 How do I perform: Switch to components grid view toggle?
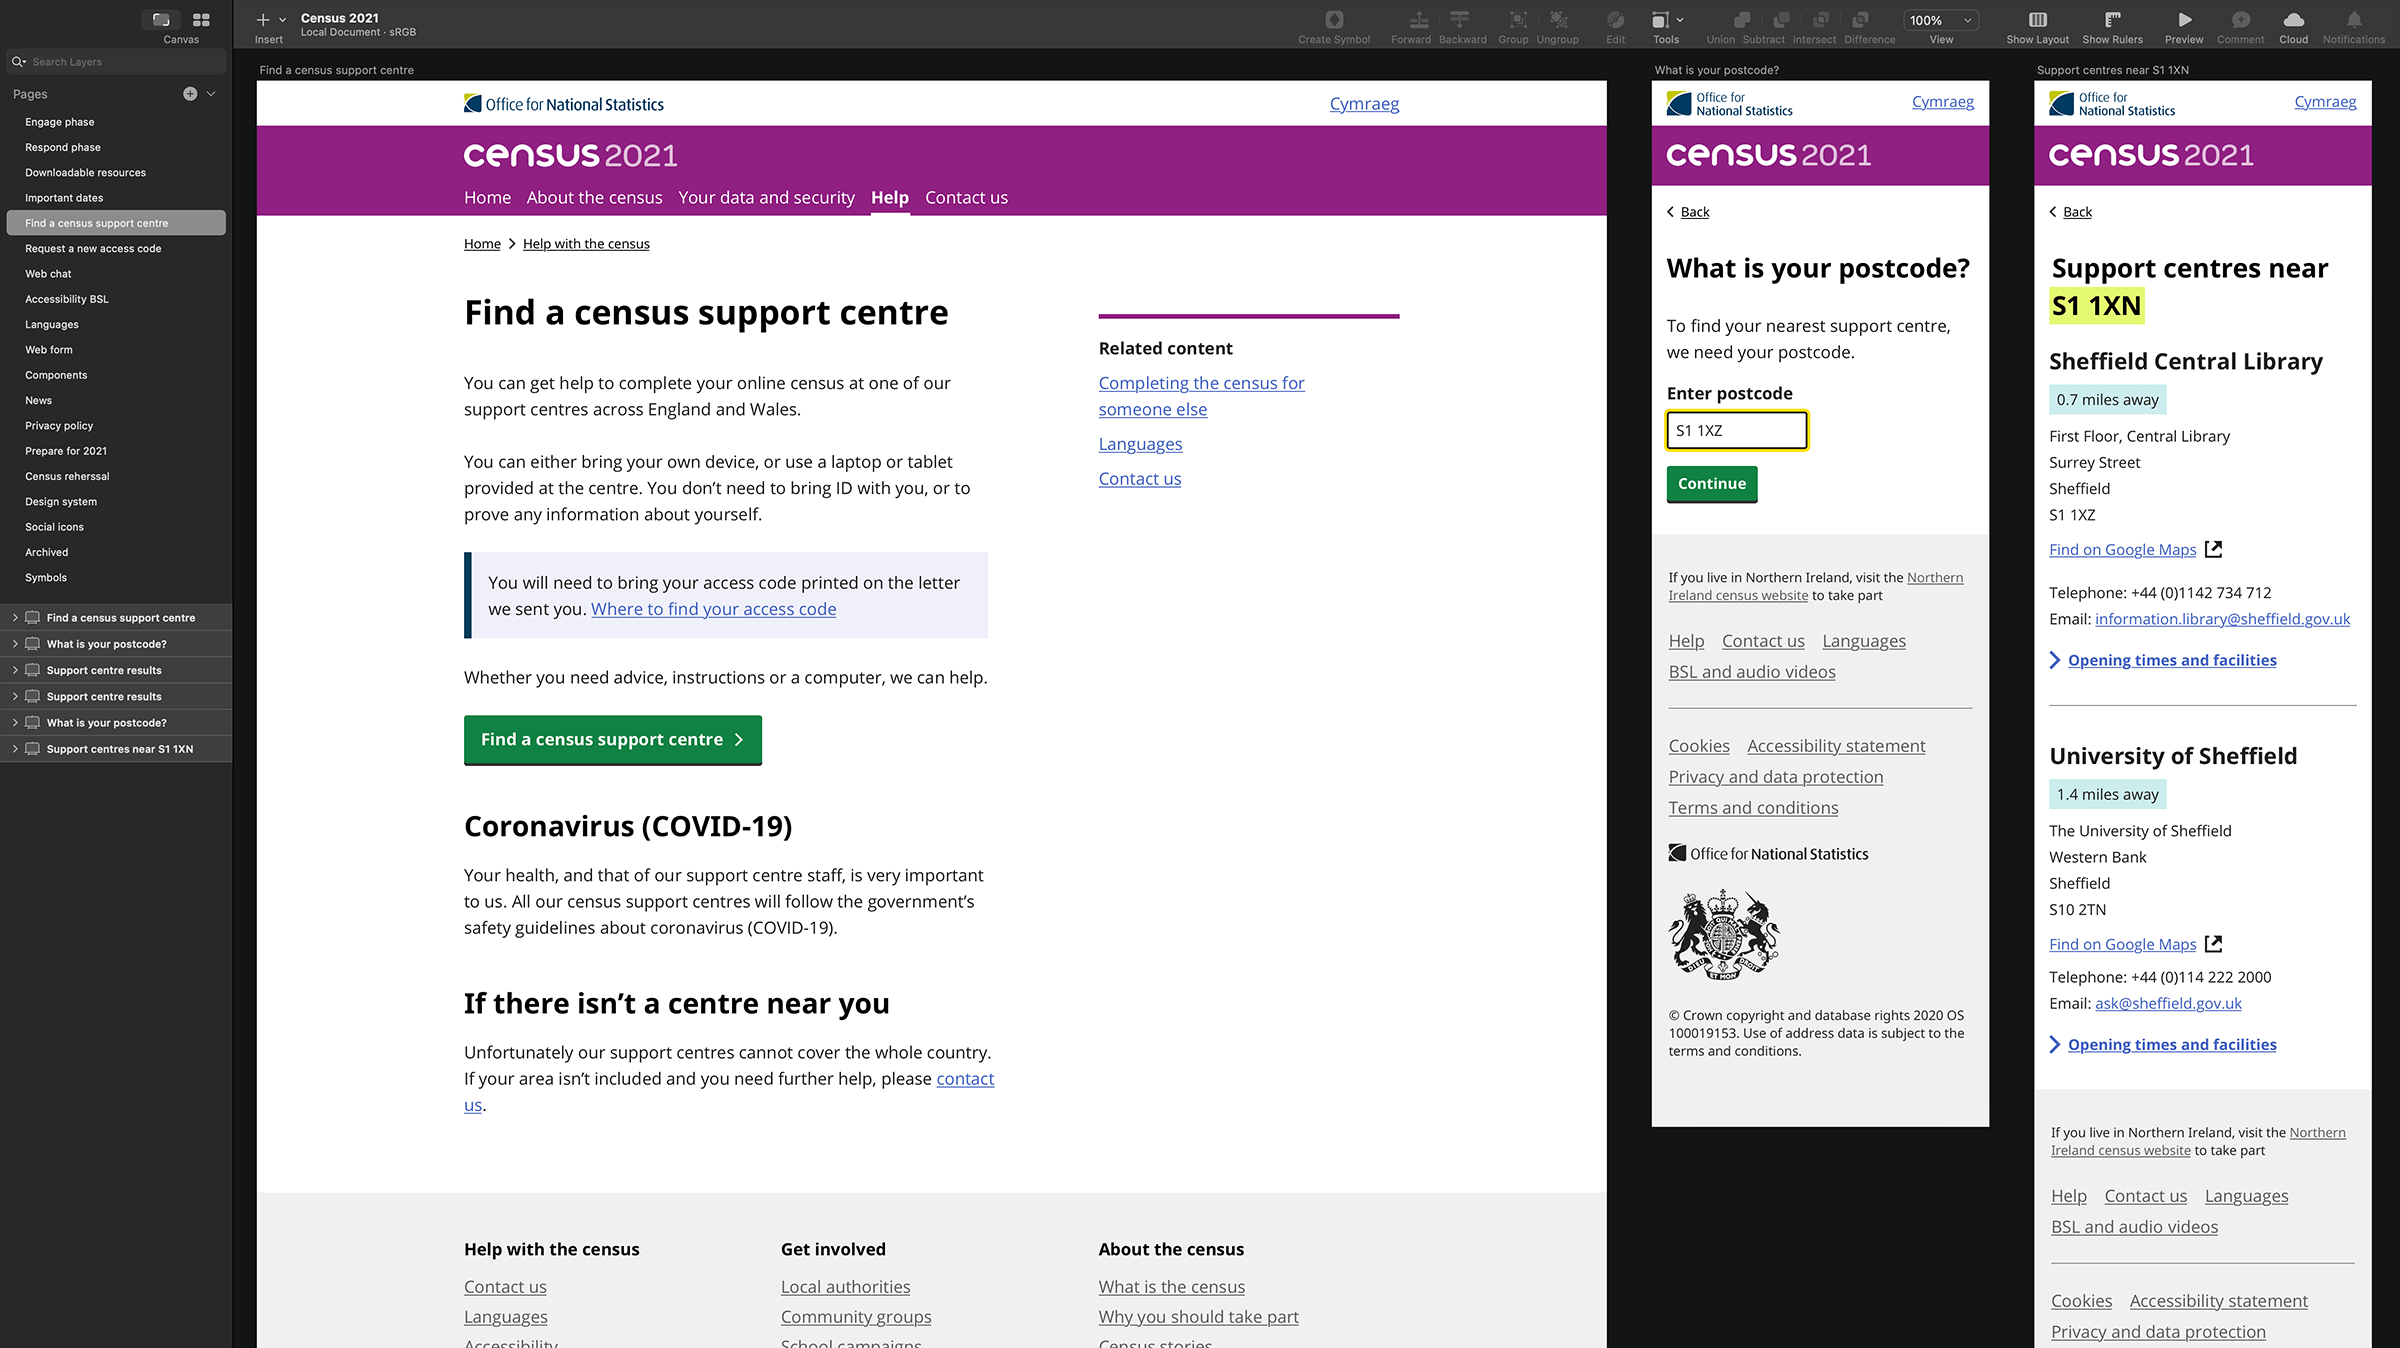click(x=201, y=20)
